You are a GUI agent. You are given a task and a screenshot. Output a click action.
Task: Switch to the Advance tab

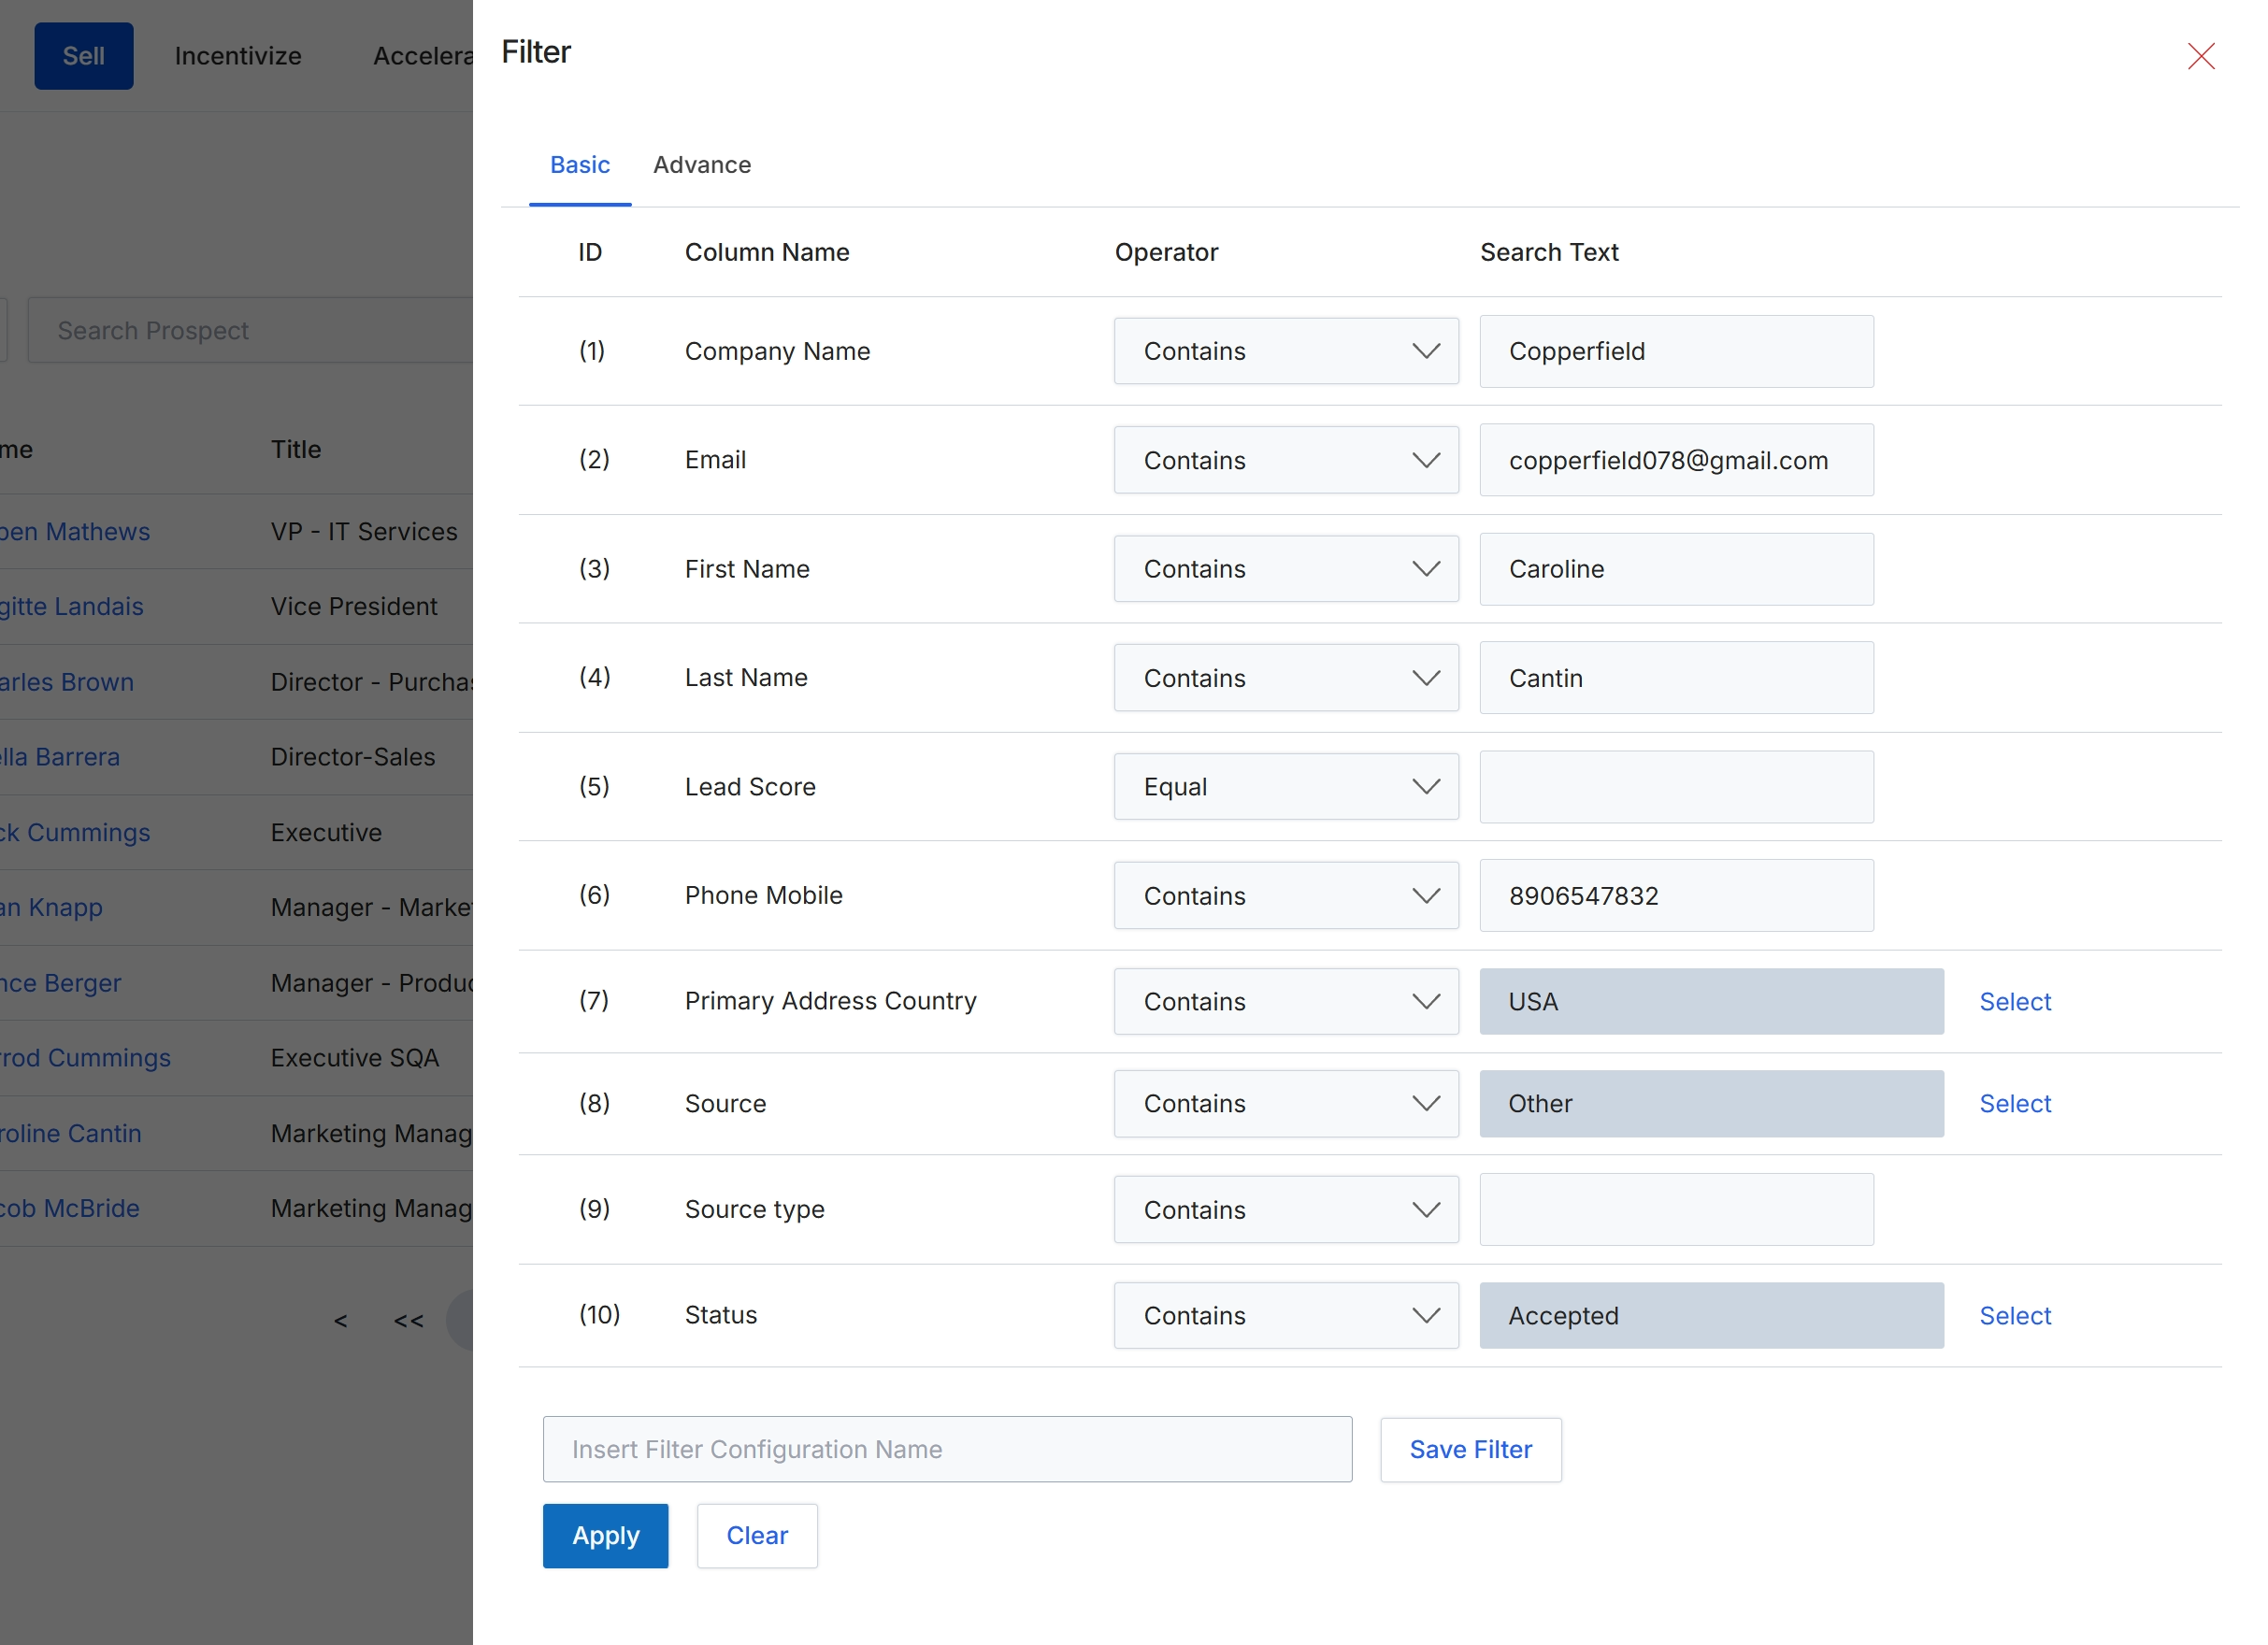pos(702,165)
